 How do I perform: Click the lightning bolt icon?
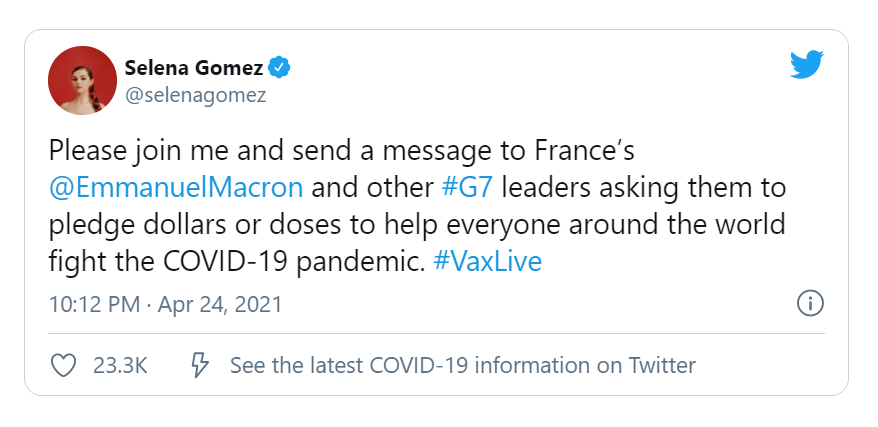coord(199,365)
